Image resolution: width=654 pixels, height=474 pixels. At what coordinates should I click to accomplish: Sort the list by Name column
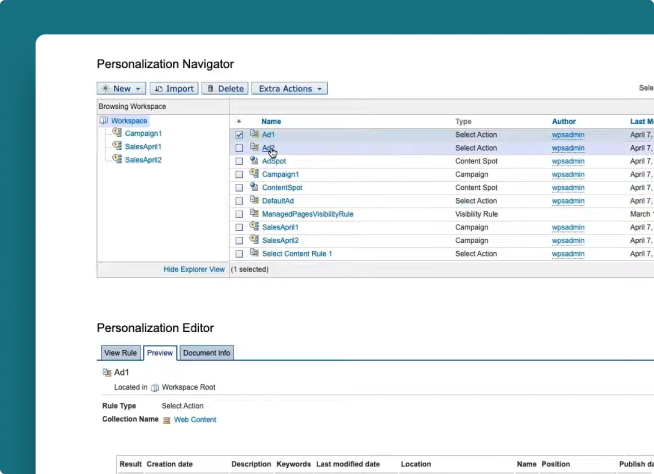click(x=271, y=121)
